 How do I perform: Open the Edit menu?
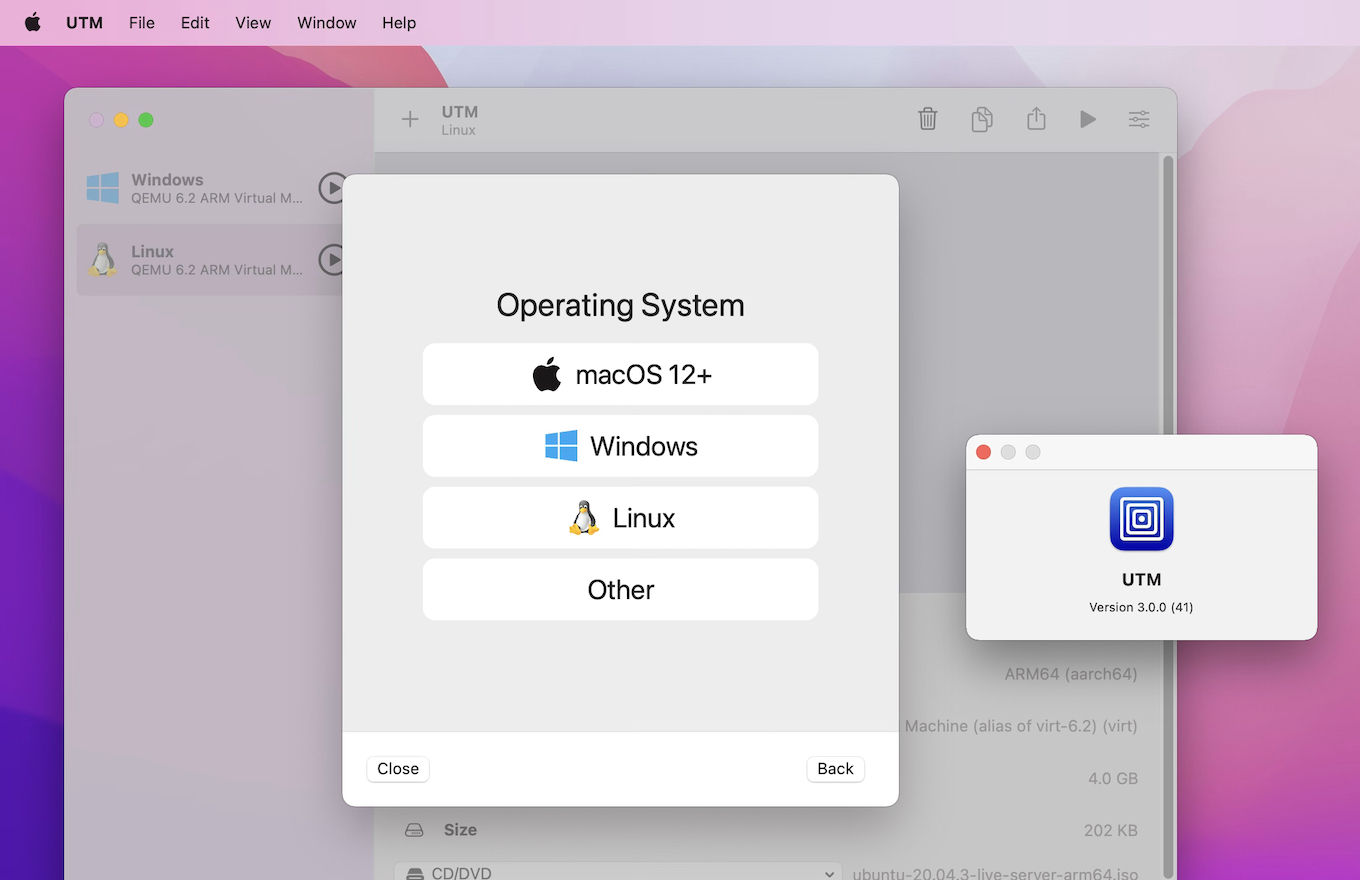(x=195, y=22)
